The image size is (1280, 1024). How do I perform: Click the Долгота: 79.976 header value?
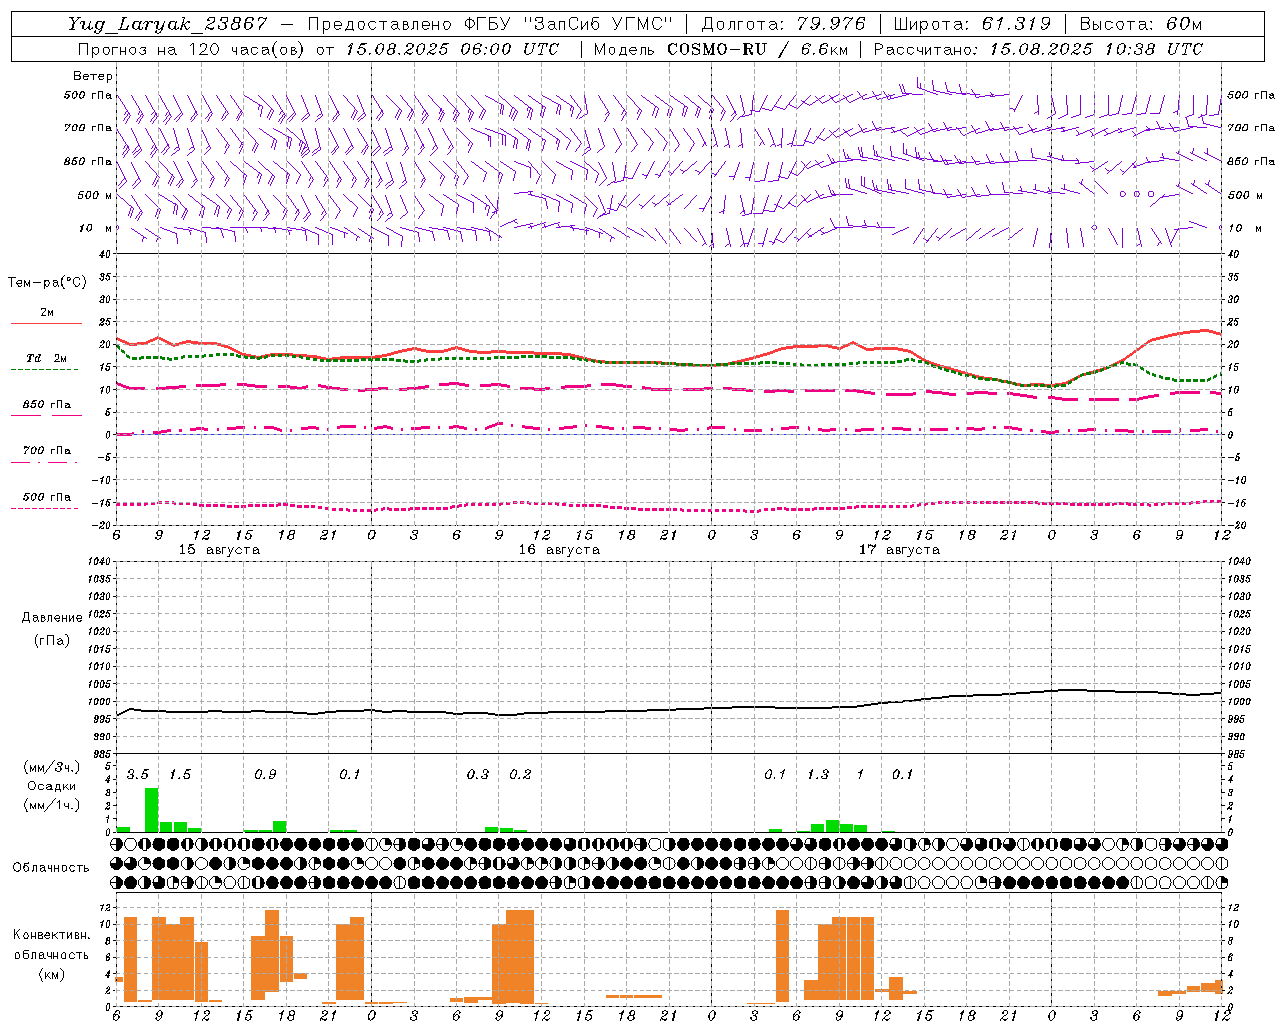tap(783, 24)
